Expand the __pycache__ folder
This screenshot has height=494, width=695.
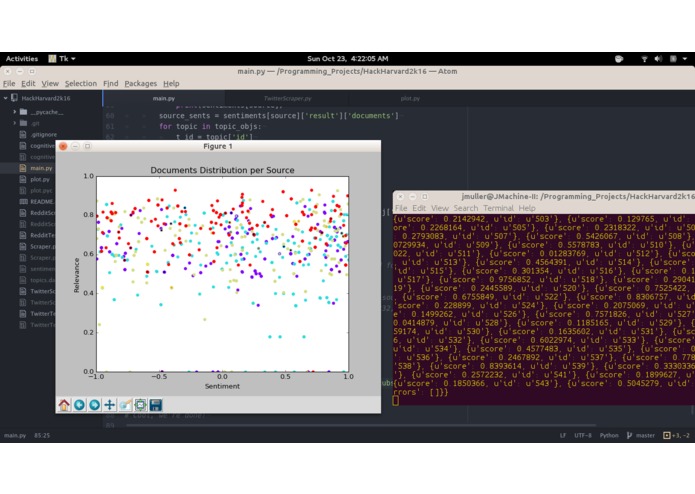coord(15,112)
